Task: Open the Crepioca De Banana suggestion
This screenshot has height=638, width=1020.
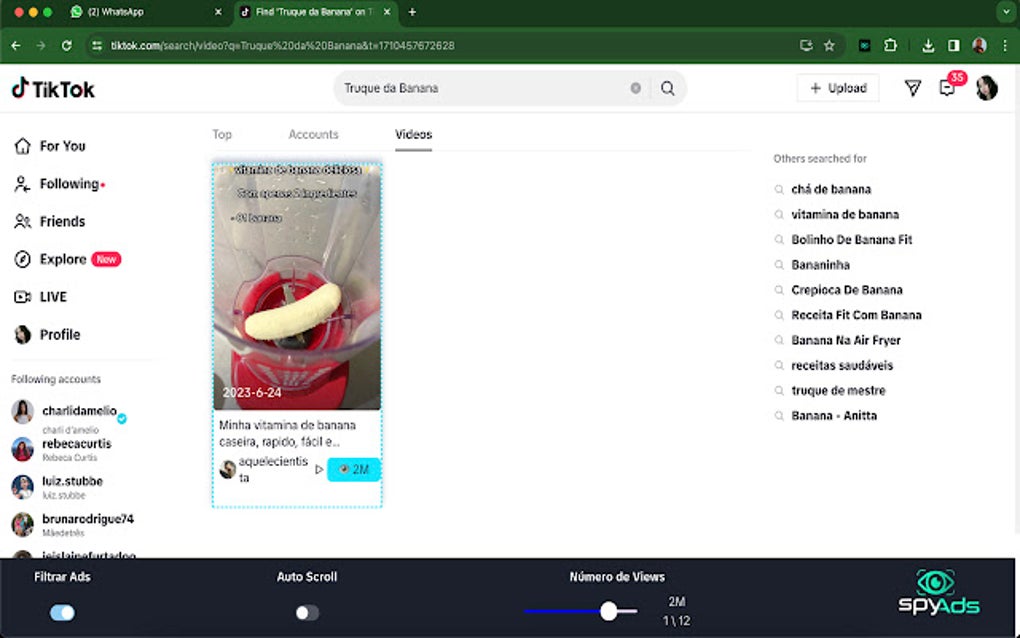Action: pos(847,290)
